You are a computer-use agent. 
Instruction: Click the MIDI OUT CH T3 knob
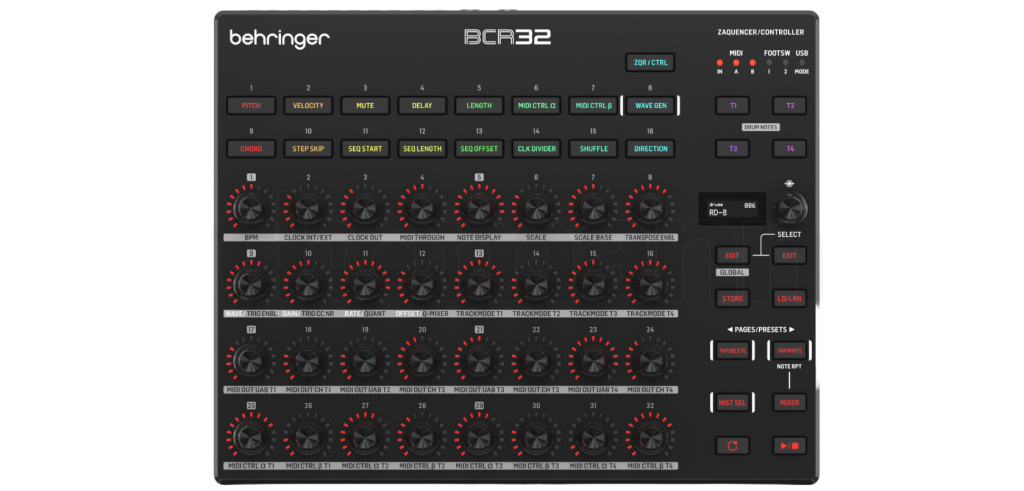tap(536, 360)
